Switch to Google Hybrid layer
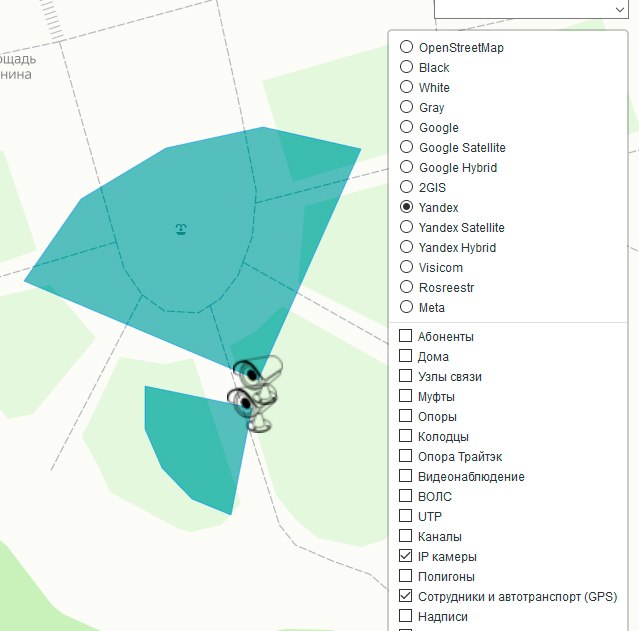The width and height of the screenshot is (639, 631). pos(406,167)
